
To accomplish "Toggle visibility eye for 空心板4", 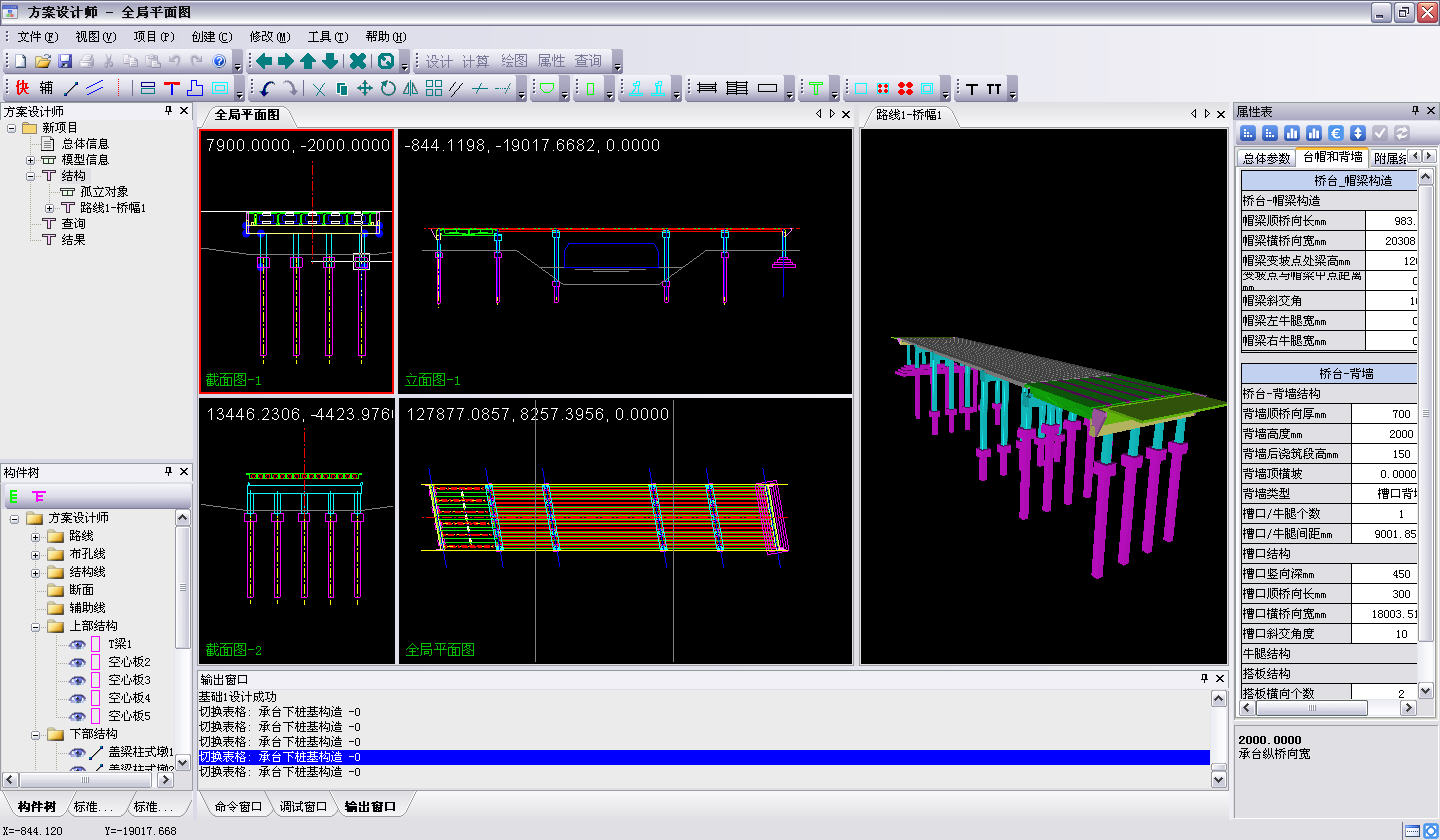I will (x=77, y=698).
